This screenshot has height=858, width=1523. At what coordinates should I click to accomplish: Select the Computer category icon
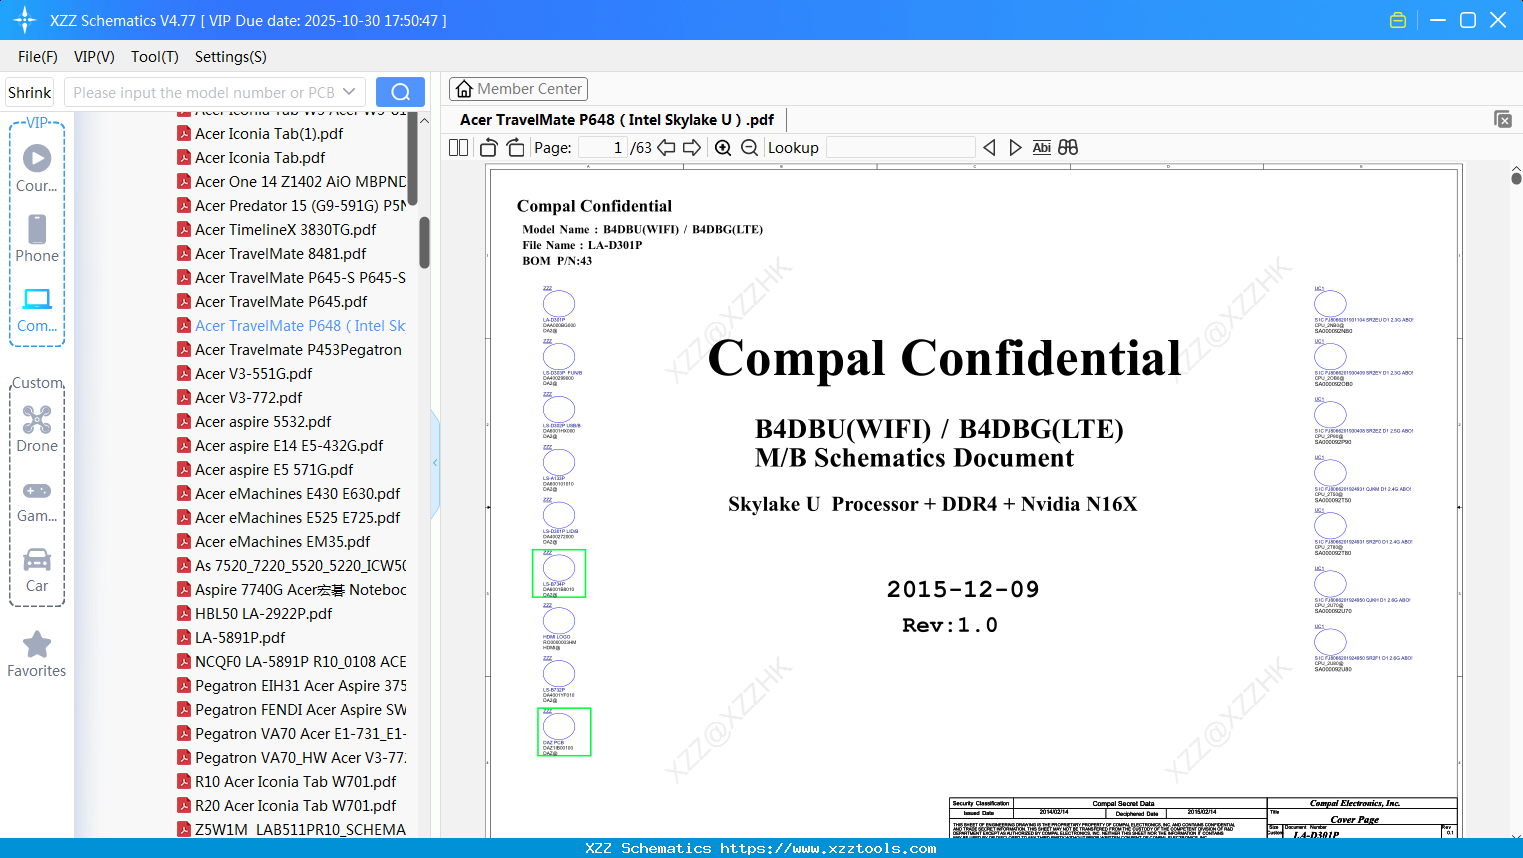point(37,309)
